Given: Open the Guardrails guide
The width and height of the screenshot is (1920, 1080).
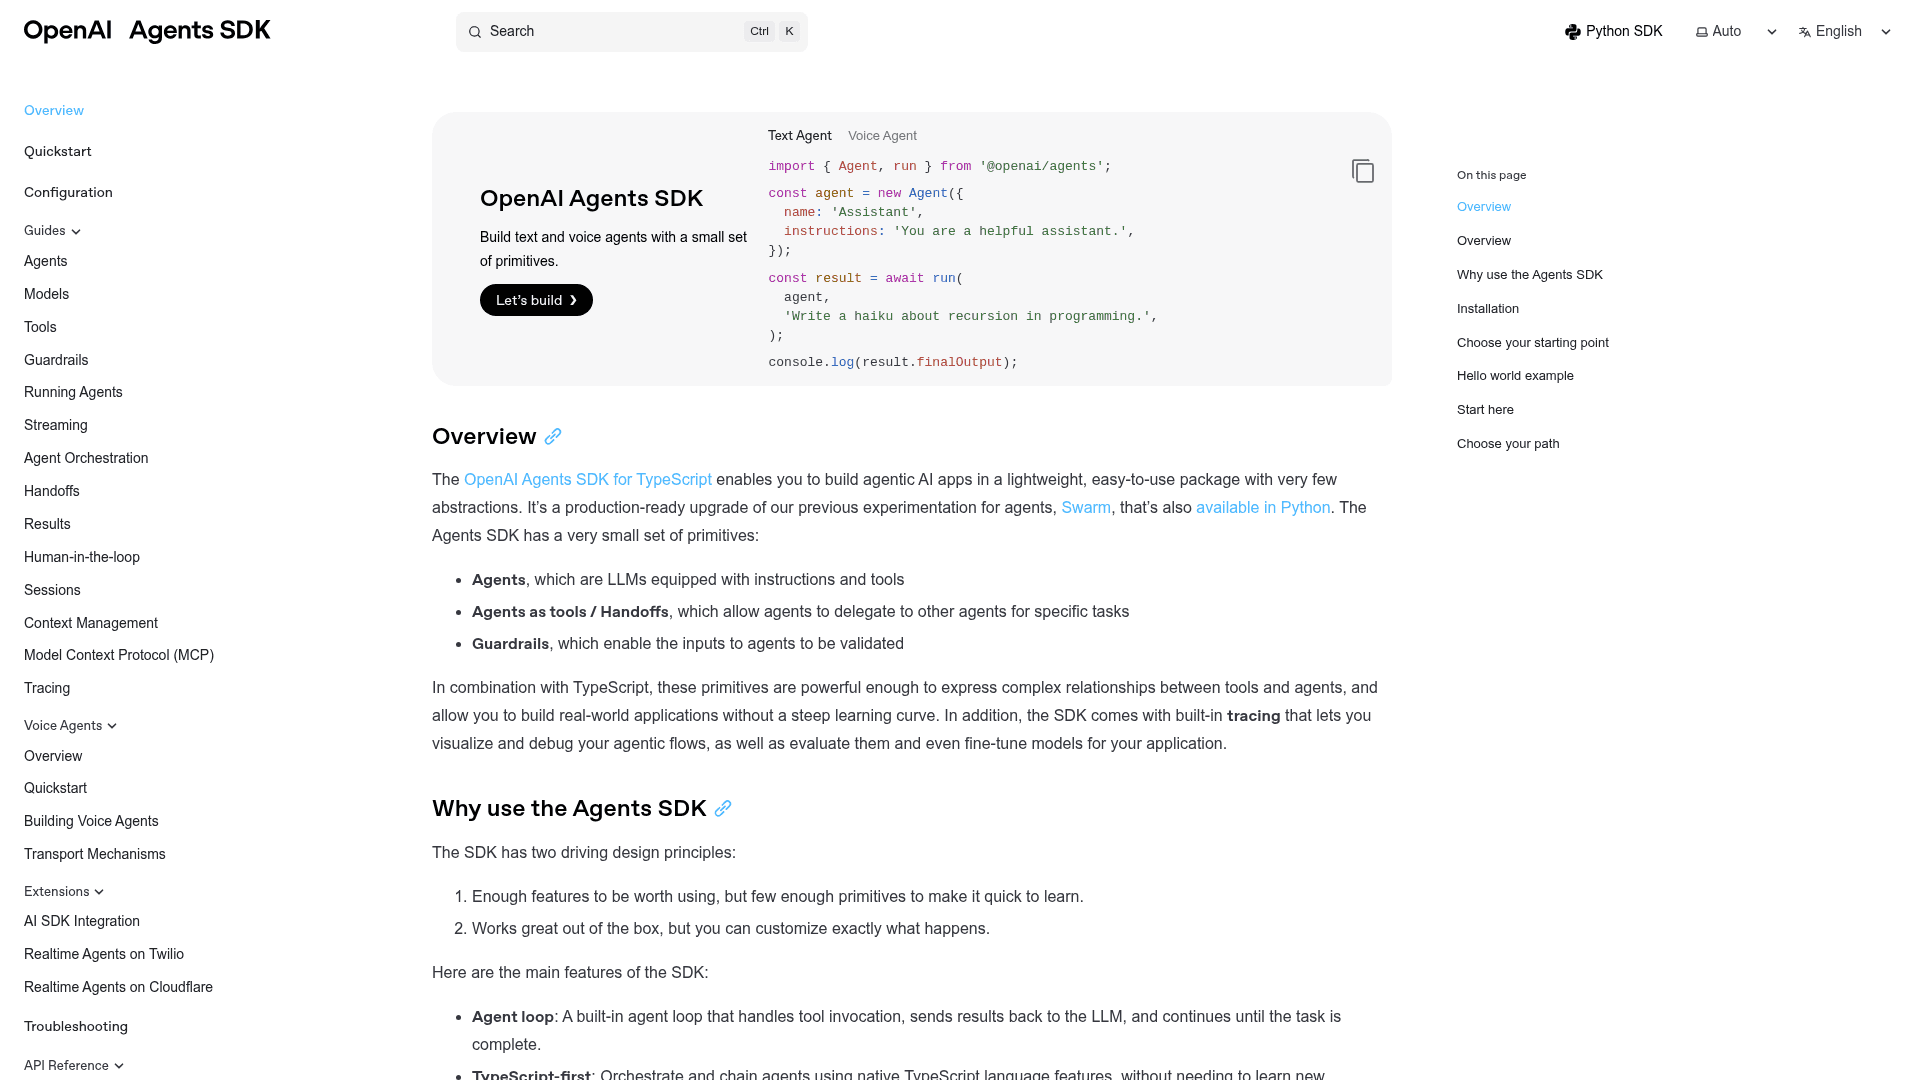Looking at the screenshot, I should (x=56, y=361).
